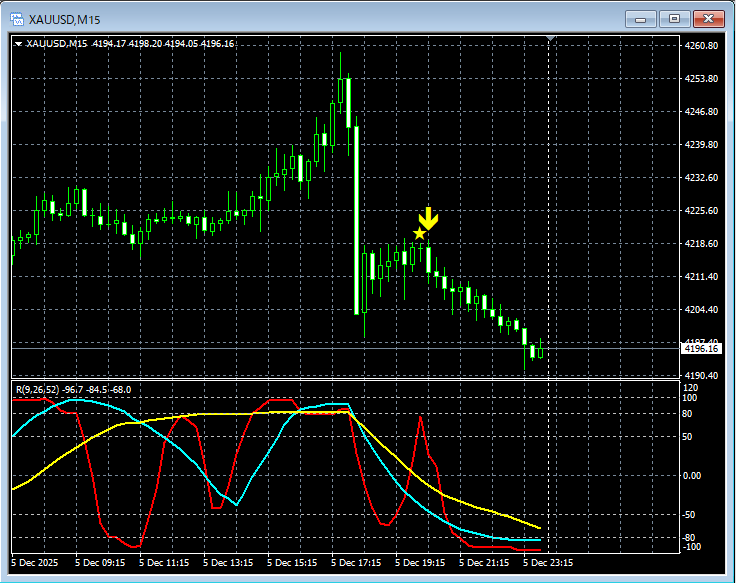Click the 120 level on indicator scale
737x583 pixels.
[x=690, y=386]
